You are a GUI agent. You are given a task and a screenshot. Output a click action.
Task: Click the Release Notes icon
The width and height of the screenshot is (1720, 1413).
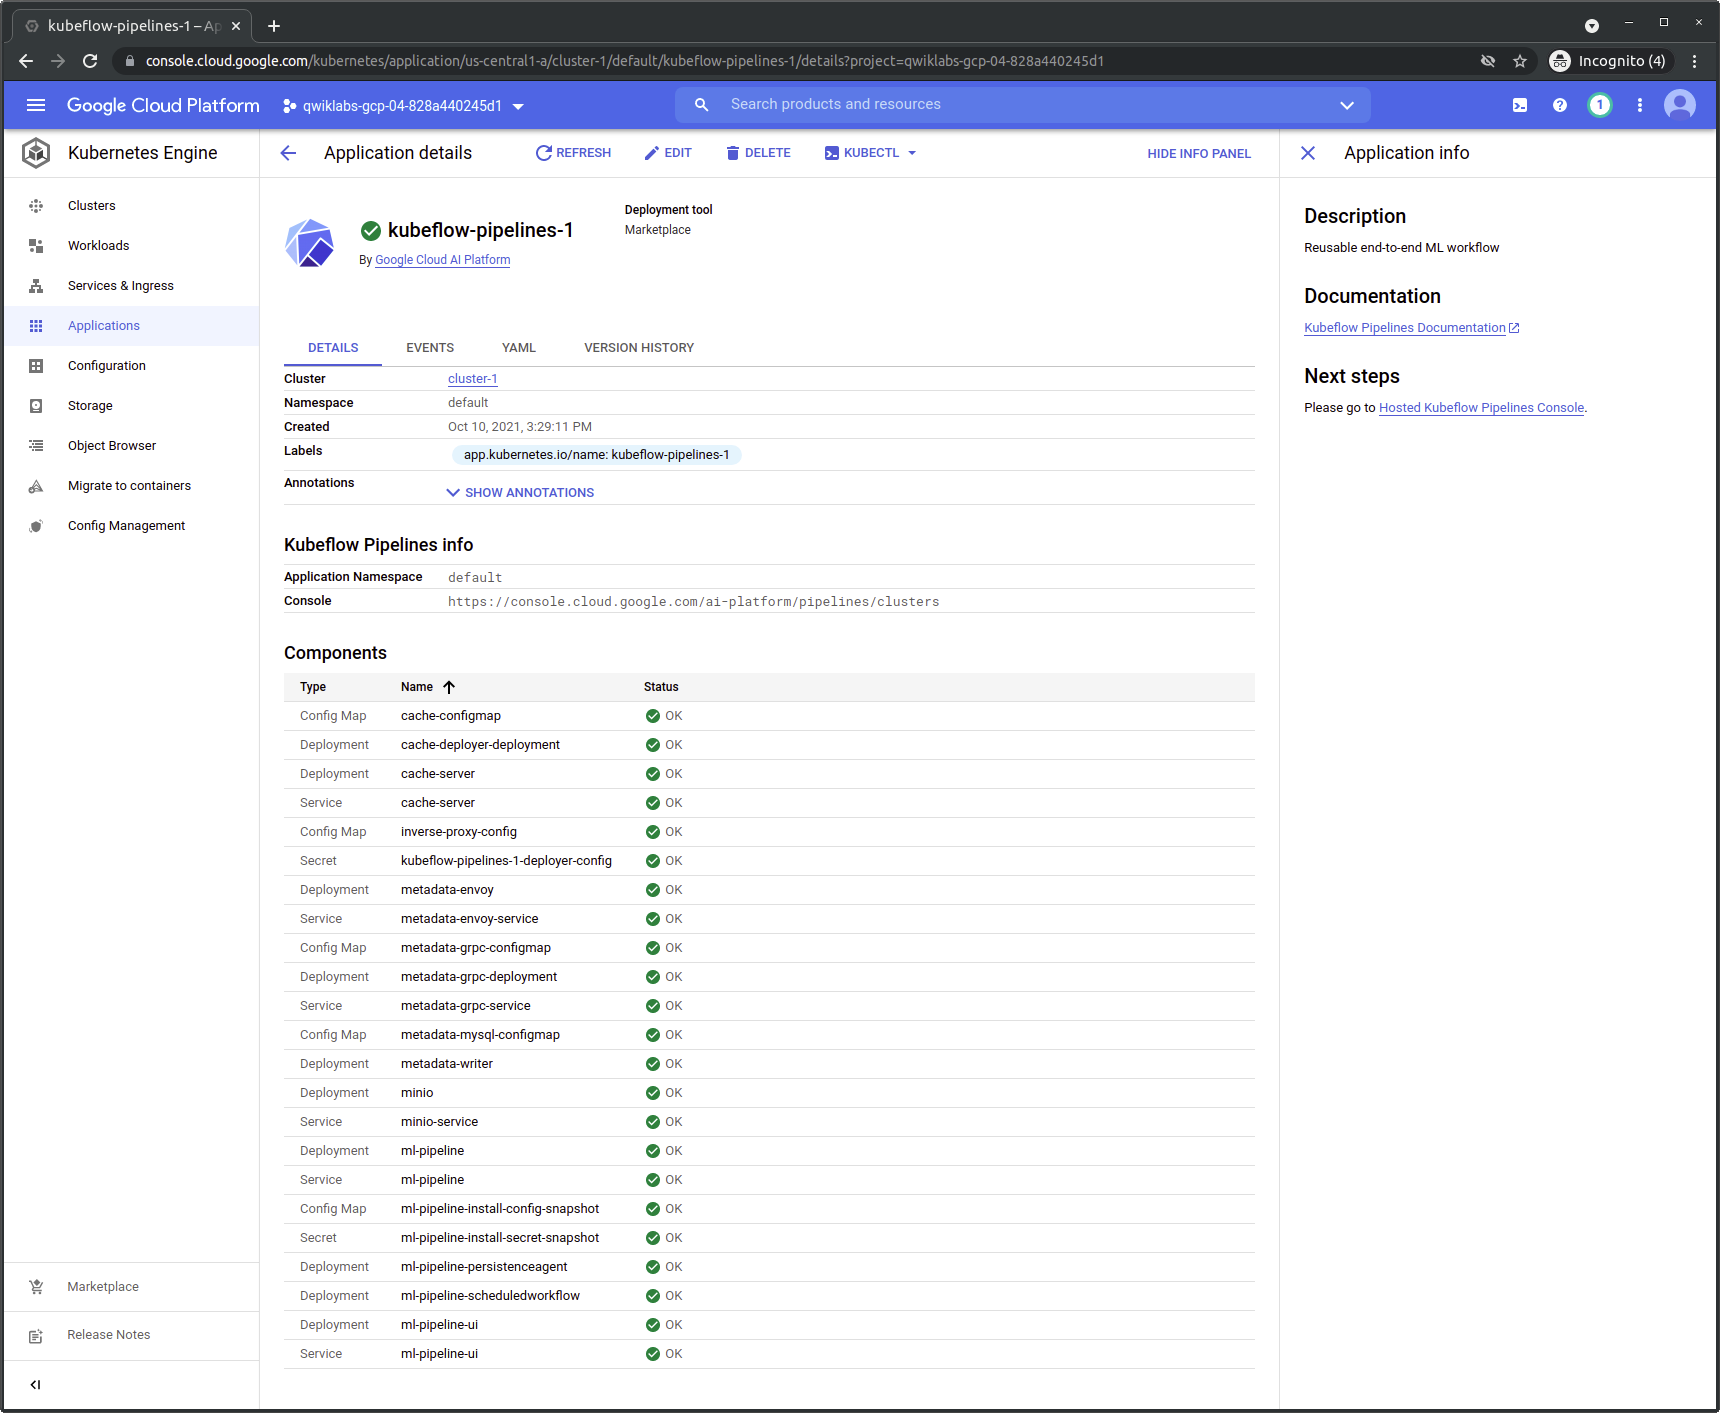[x=36, y=1335]
